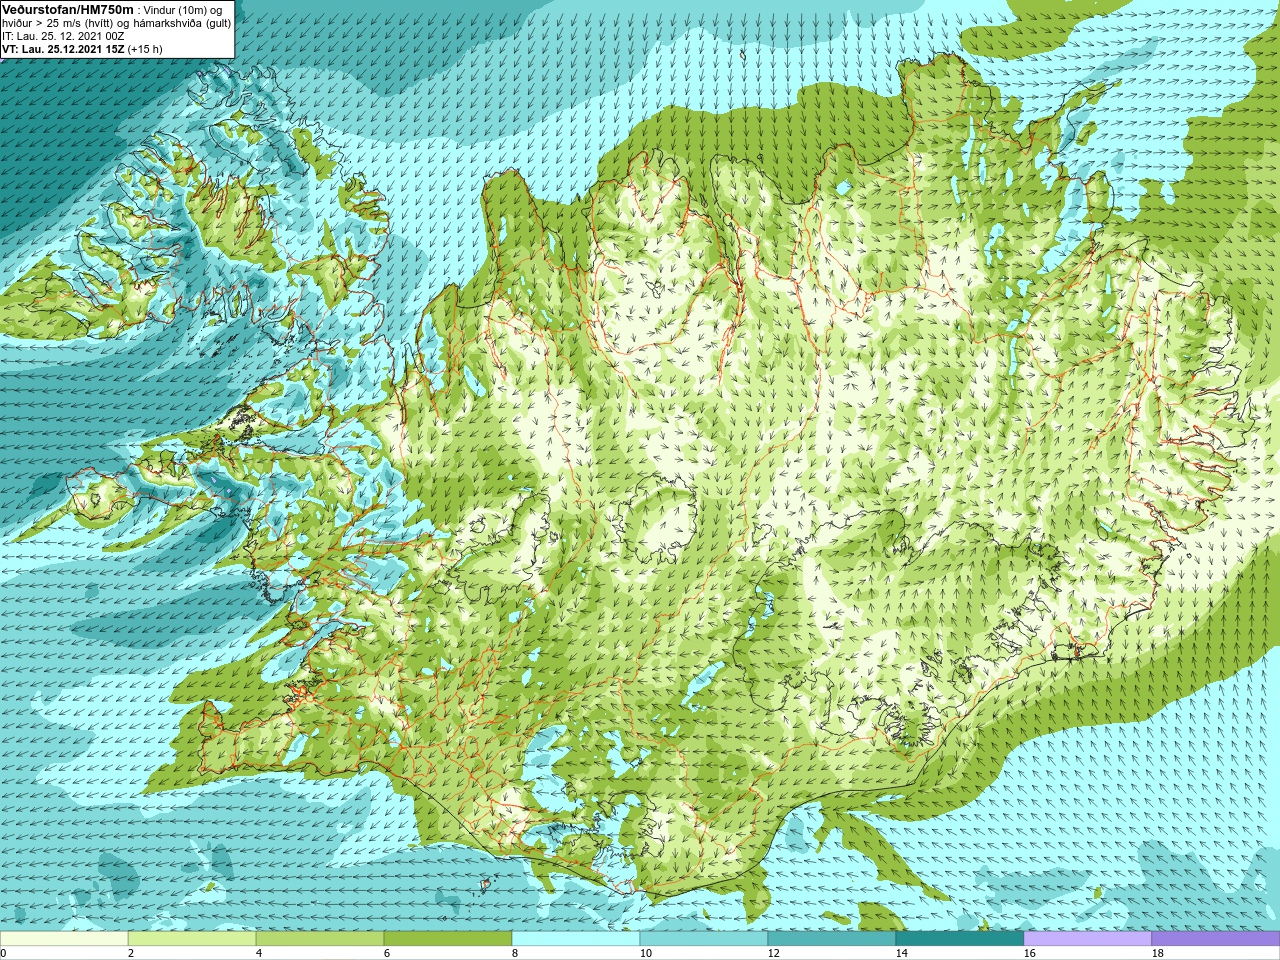
Task: Click the medium green 4–6 legend swatch
Action: [320, 939]
